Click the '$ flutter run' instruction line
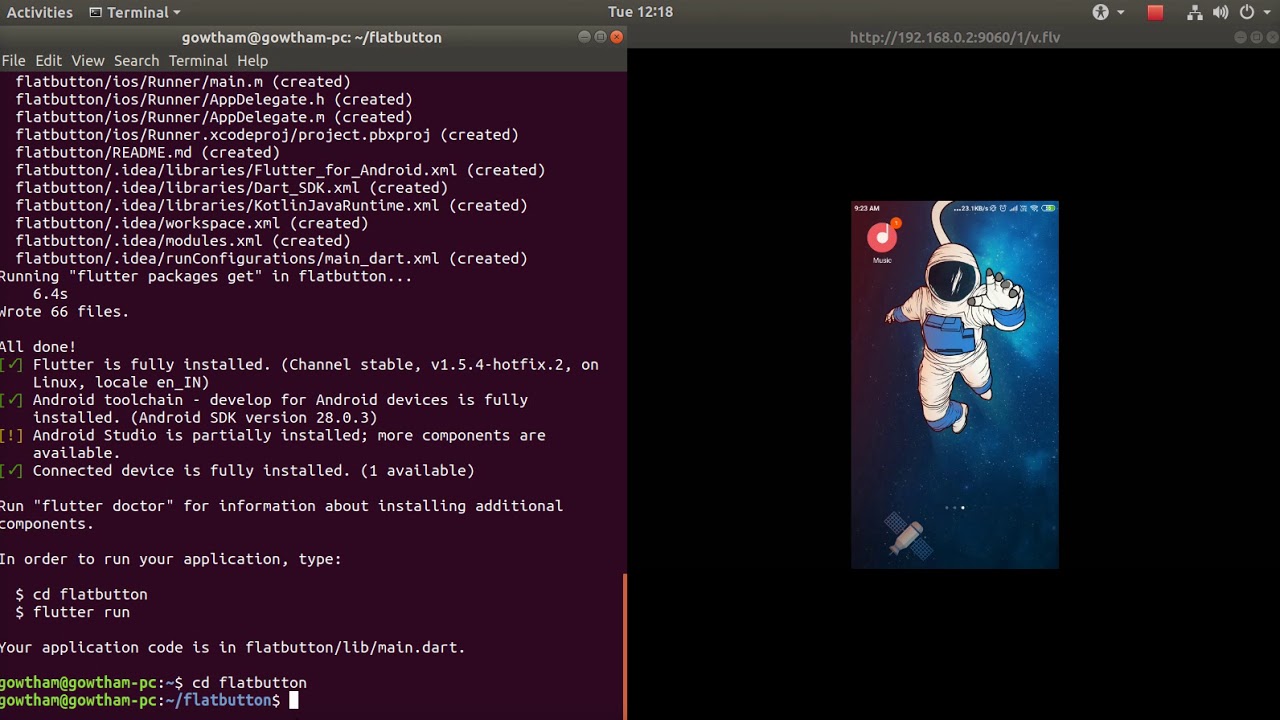The image size is (1280, 720). pos(73,612)
